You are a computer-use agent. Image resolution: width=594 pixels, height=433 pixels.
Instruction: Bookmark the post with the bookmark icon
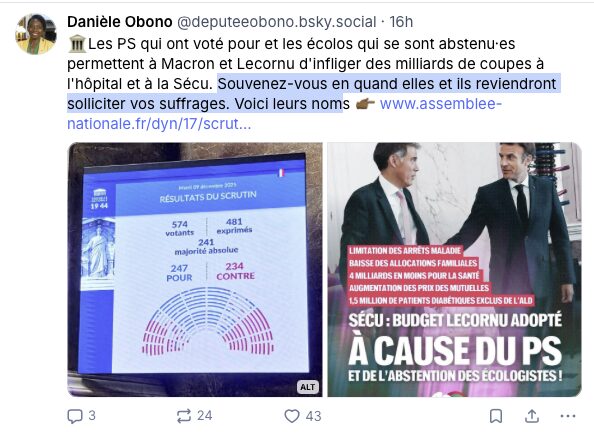496,416
